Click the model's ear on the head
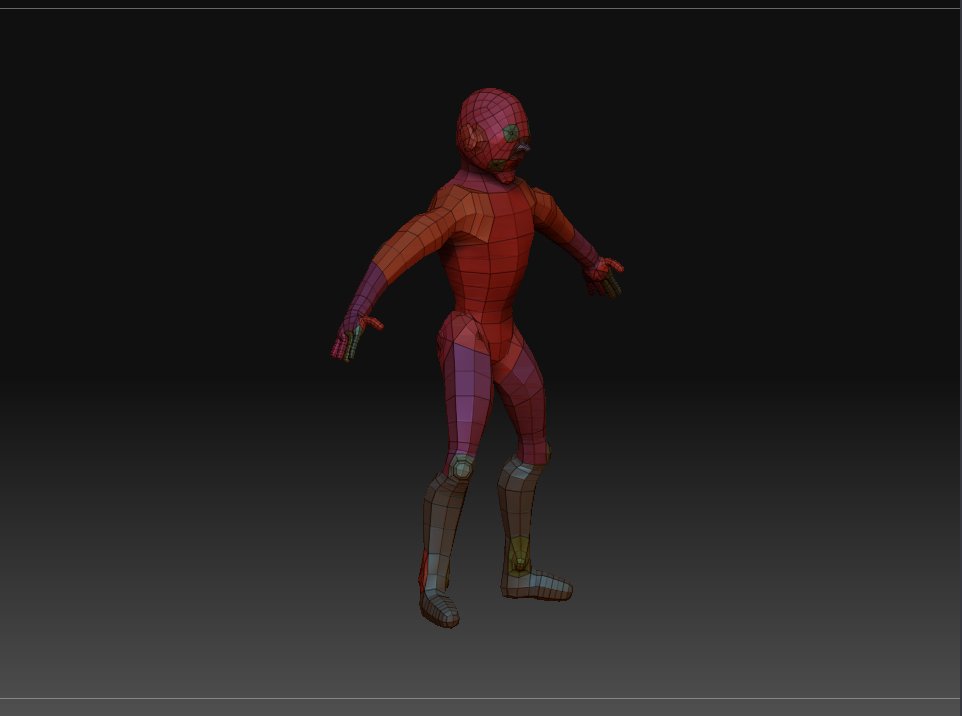Viewport: 962px width, 716px height. pos(469,136)
